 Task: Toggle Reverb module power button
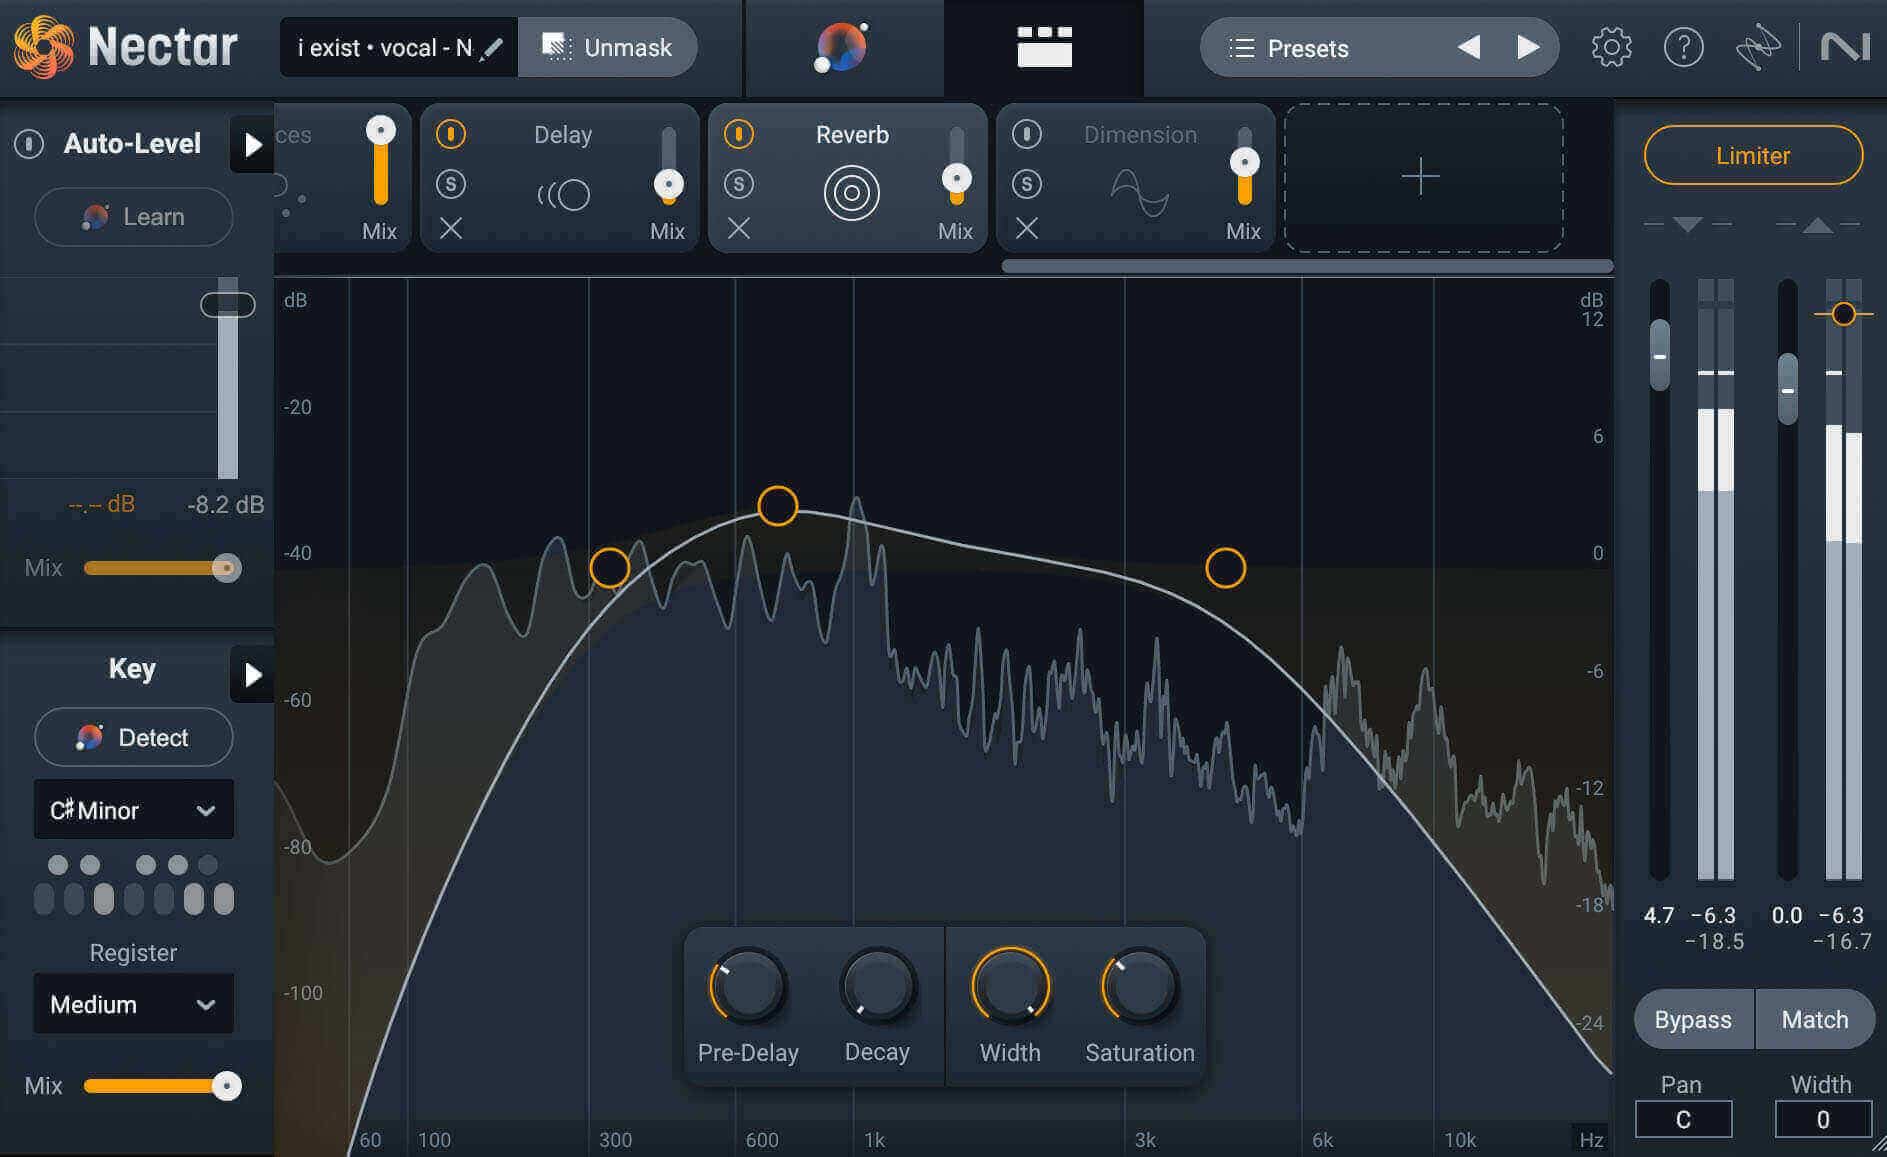point(739,134)
